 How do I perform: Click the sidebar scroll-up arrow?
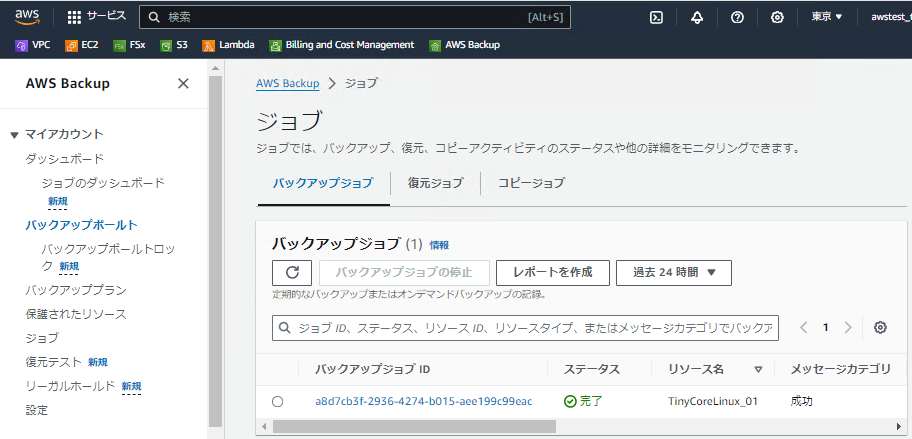coord(215,69)
